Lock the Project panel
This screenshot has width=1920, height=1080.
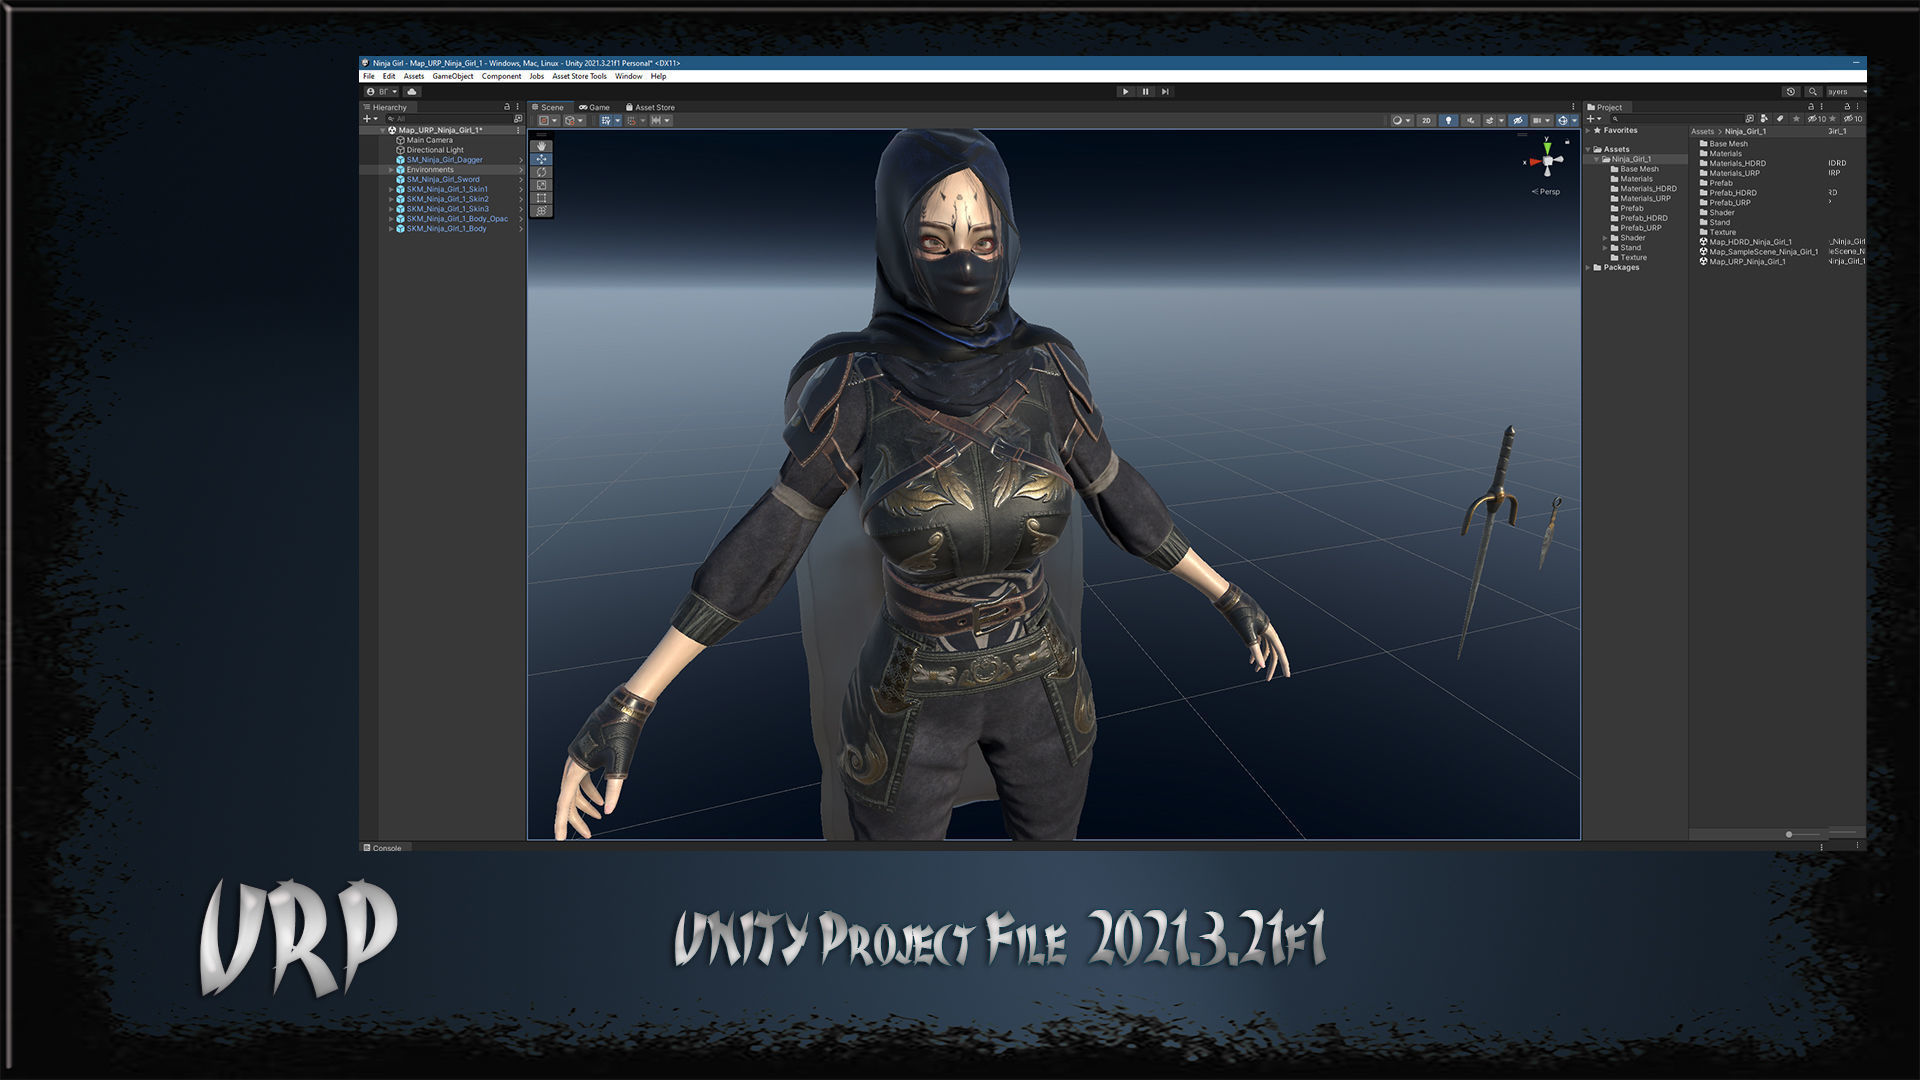click(1811, 107)
